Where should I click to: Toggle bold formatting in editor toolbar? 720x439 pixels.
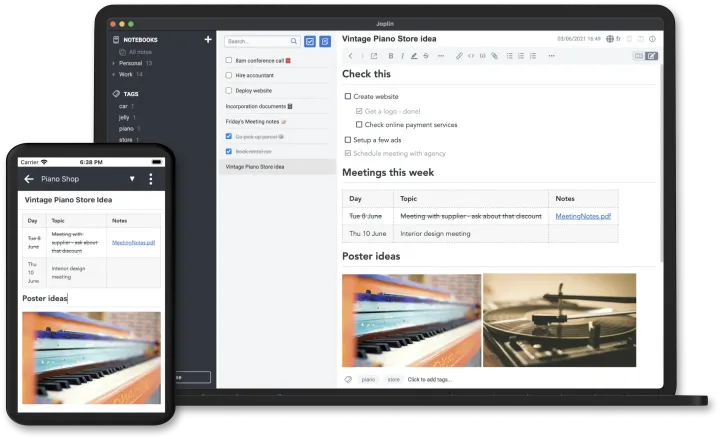(389, 56)
